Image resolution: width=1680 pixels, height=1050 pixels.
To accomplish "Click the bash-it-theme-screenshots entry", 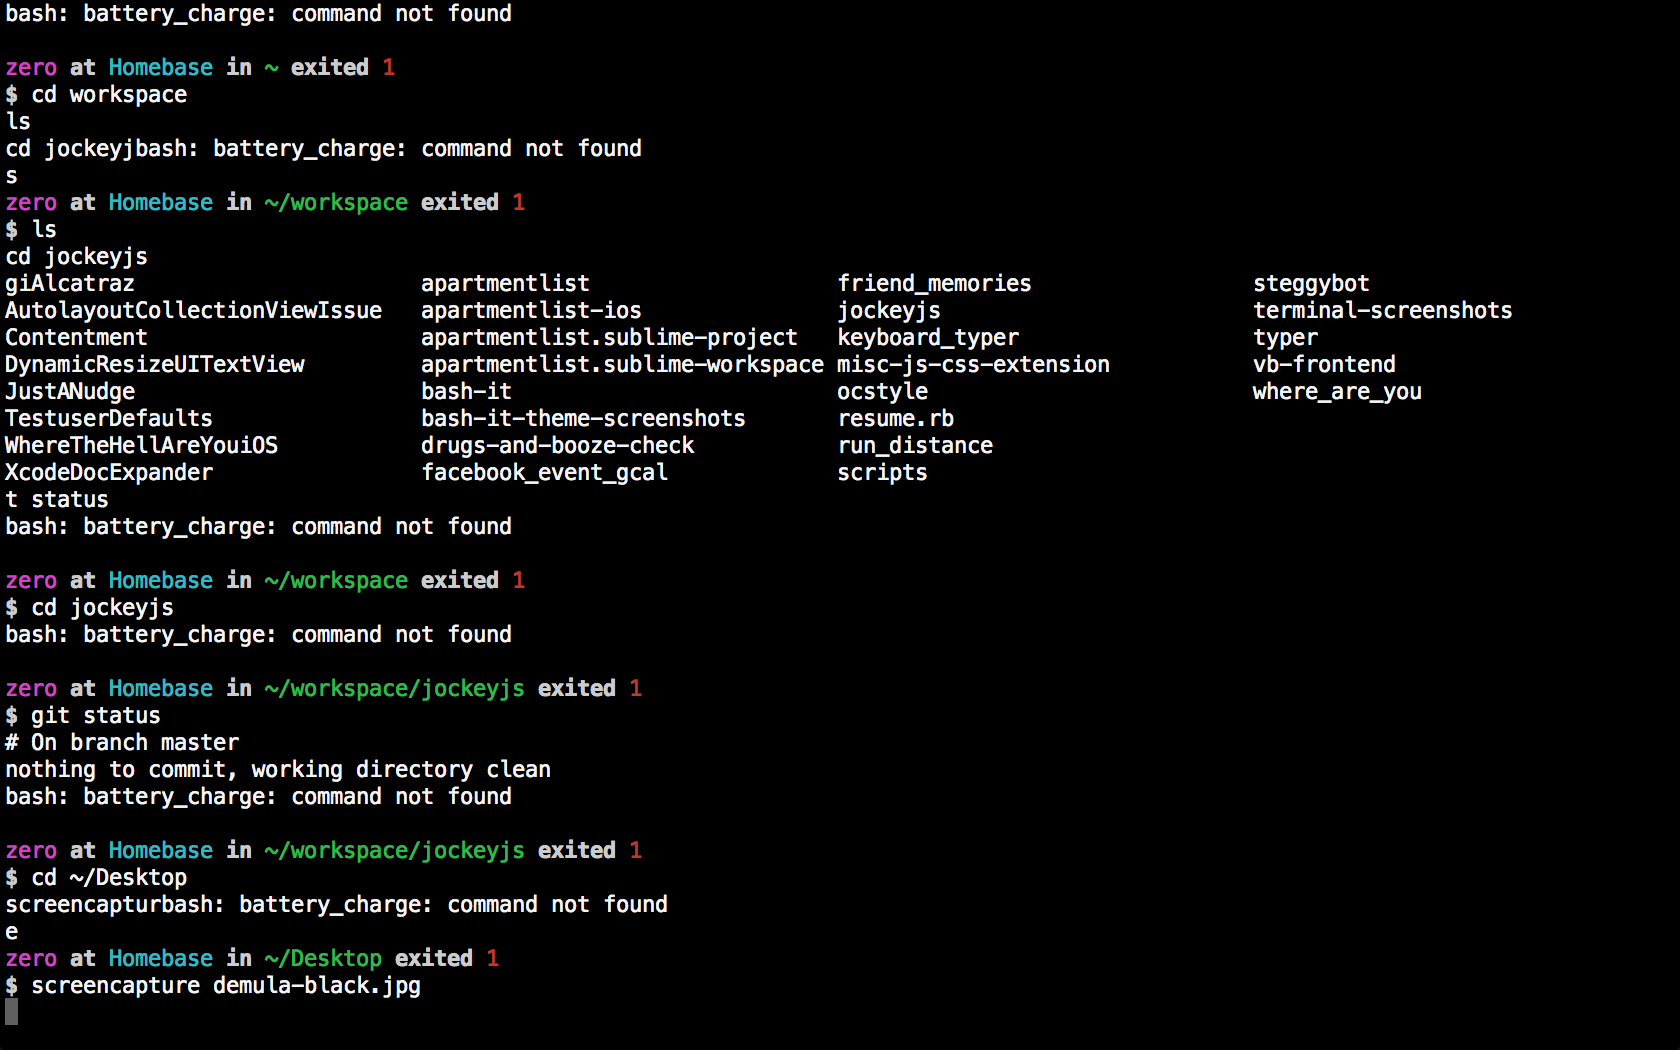I will click(582, 419).
